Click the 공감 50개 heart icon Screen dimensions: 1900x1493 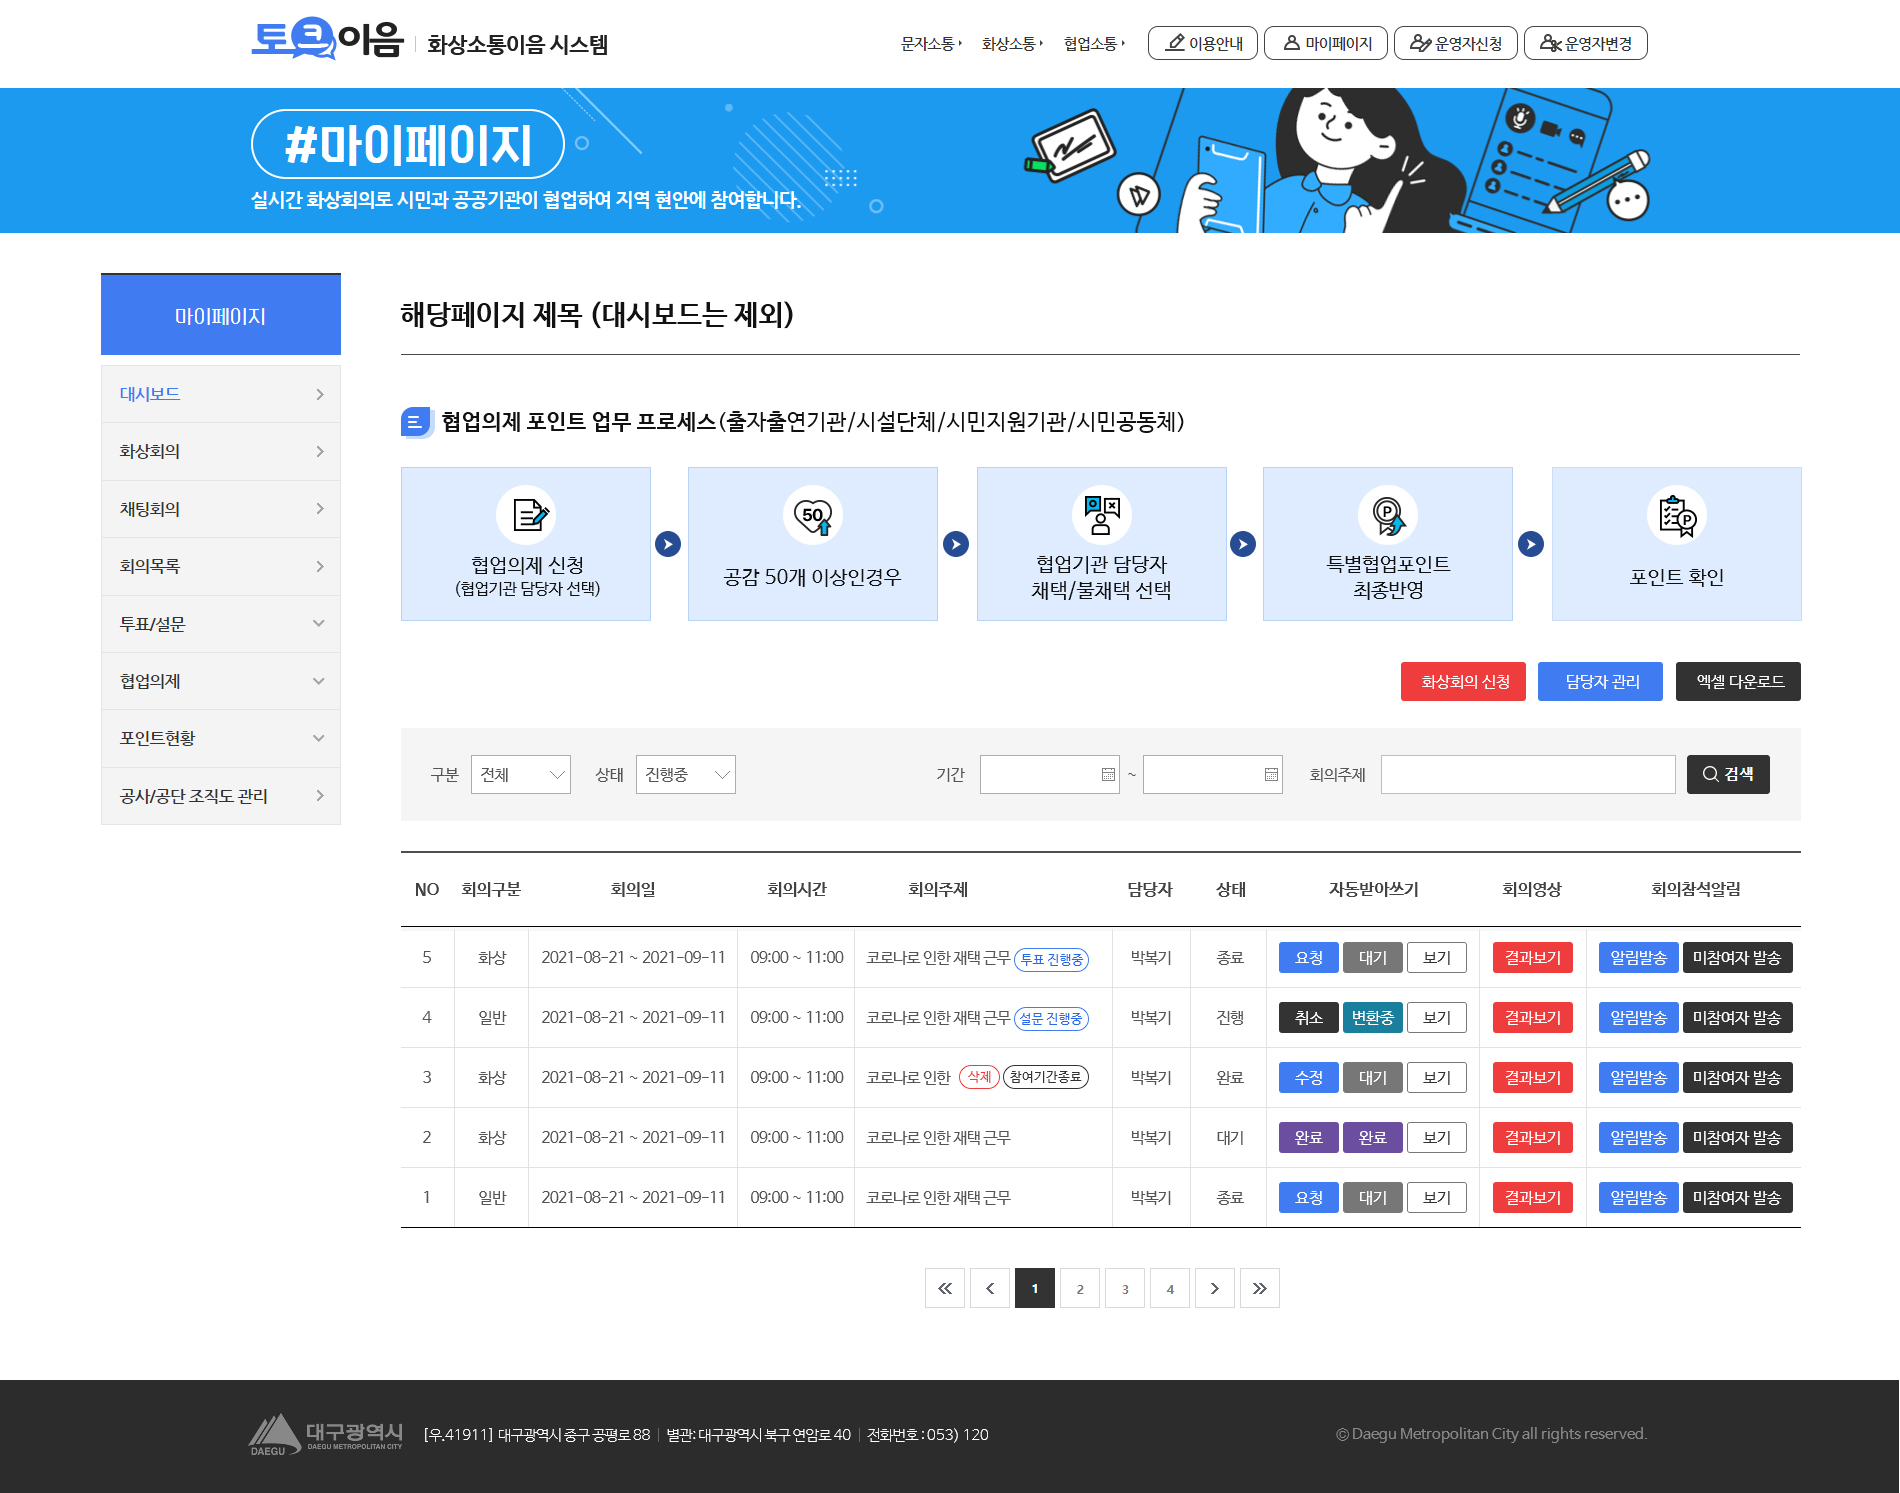click(812, 515)
